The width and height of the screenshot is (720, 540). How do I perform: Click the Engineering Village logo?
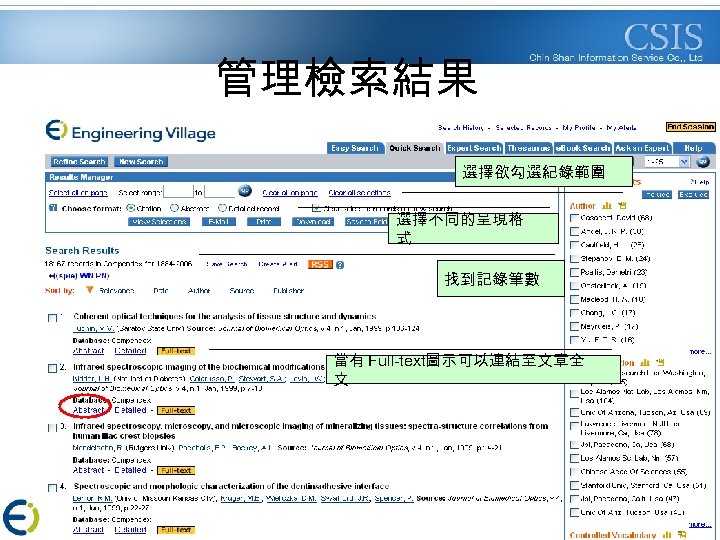tap(131, 131)
